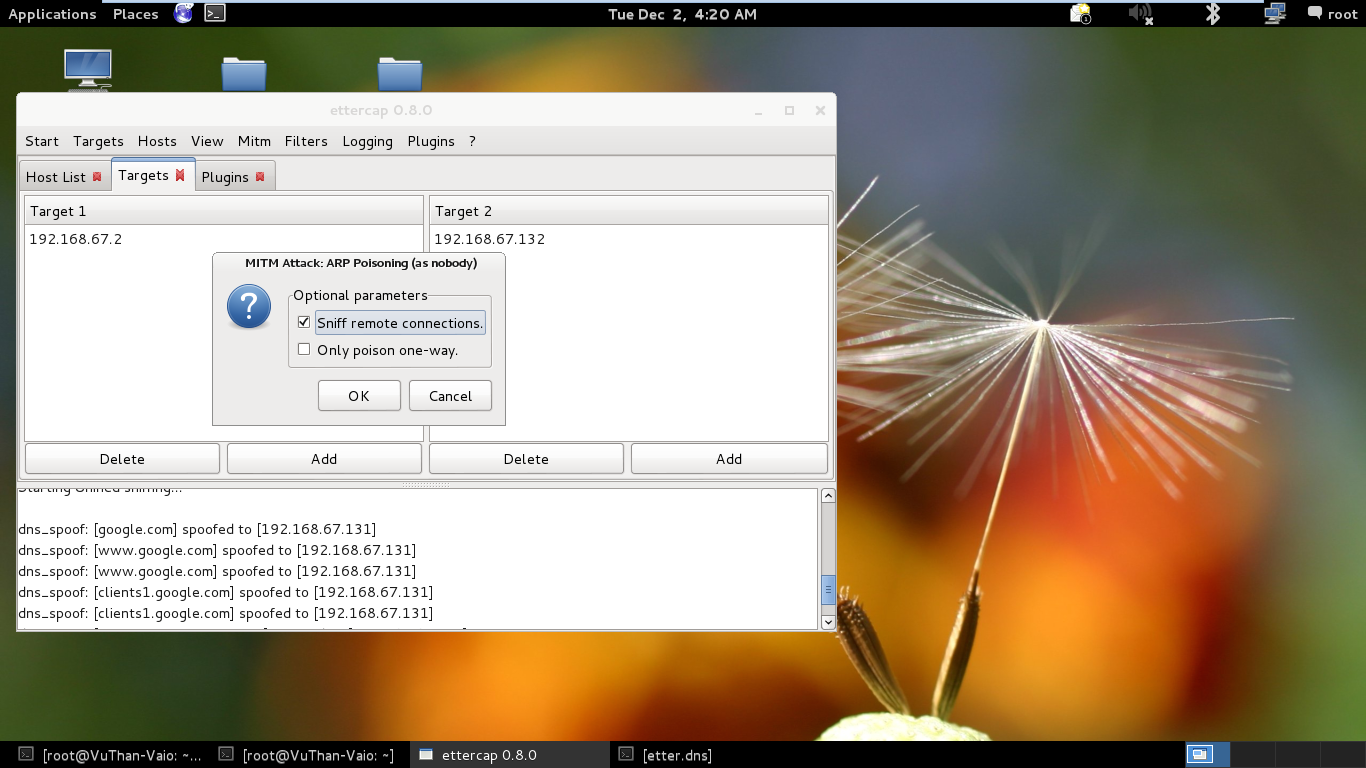Click the question mark dialog icon
This screenshot has height=768, width=1366.
(249, 307)
